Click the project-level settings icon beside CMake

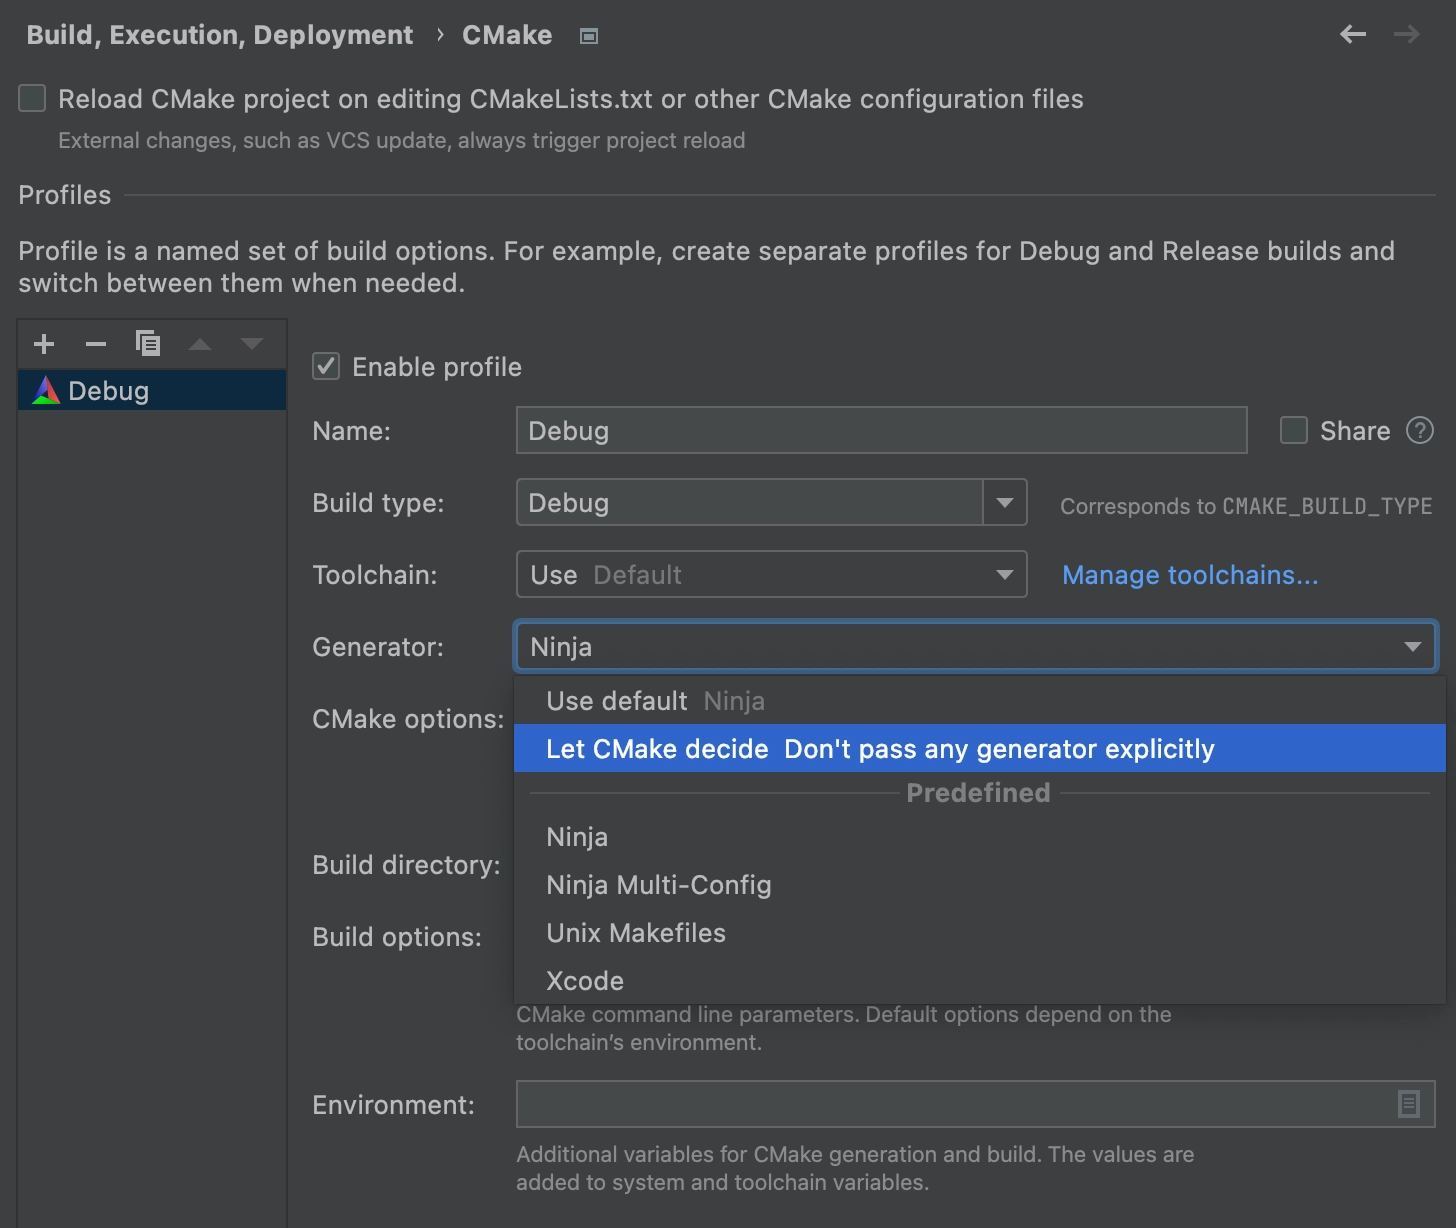(589, 36)
